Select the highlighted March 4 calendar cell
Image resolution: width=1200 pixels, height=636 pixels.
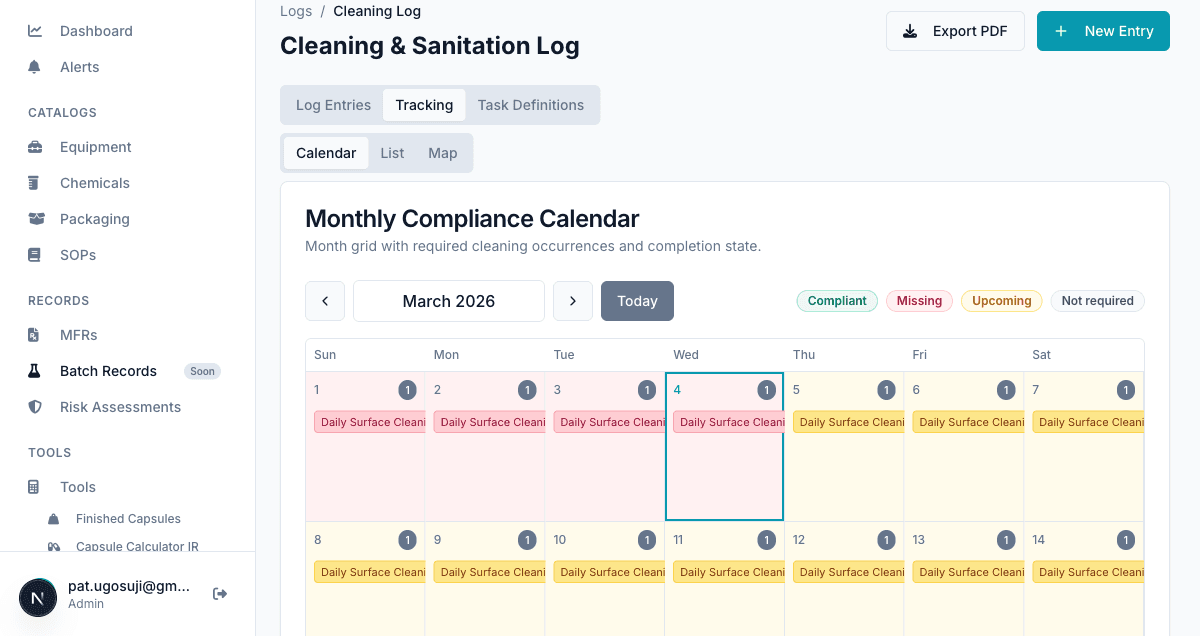(x=724, y=480)
